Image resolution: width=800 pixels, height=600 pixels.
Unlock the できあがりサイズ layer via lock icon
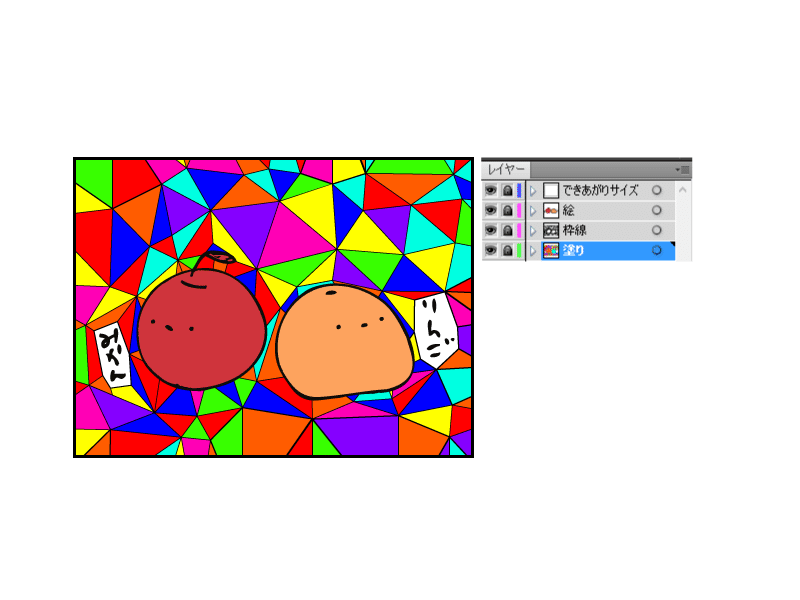(507, 190)
